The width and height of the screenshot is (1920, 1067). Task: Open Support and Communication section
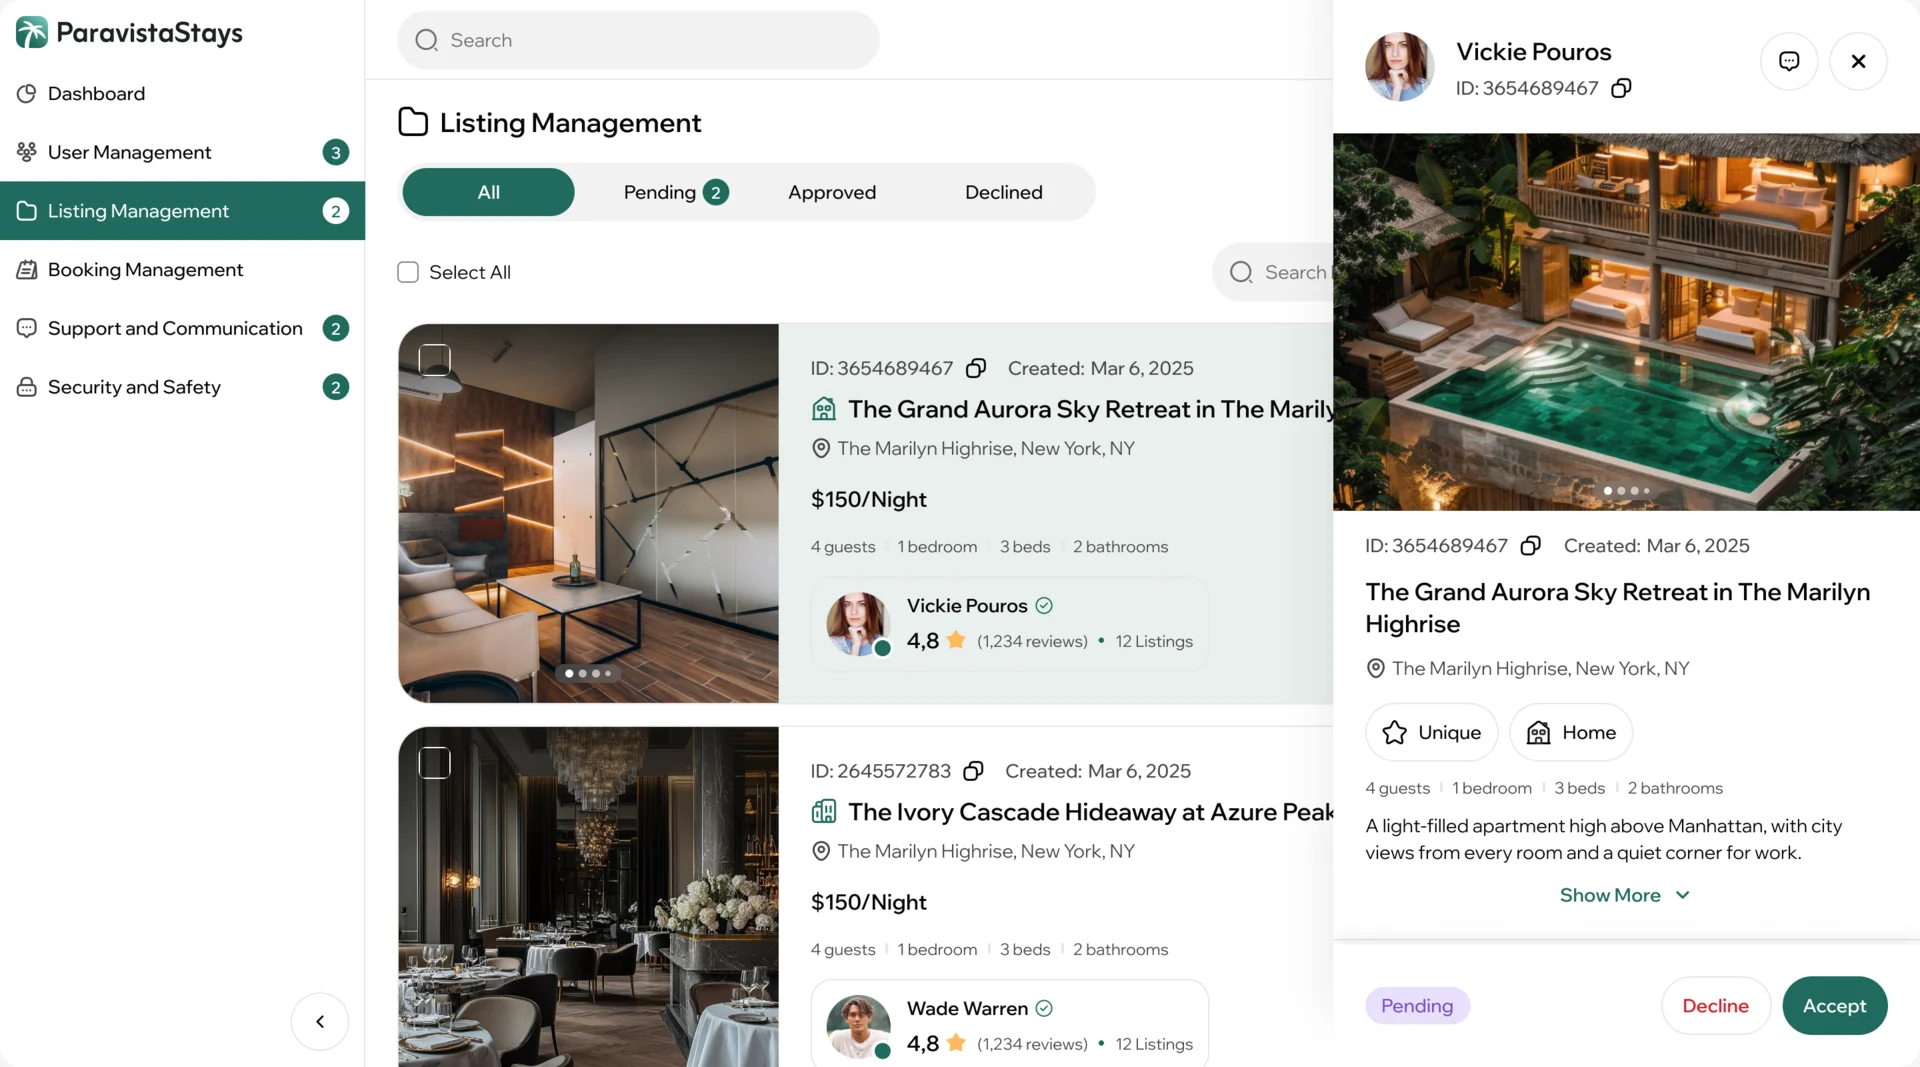click(182, 328)
